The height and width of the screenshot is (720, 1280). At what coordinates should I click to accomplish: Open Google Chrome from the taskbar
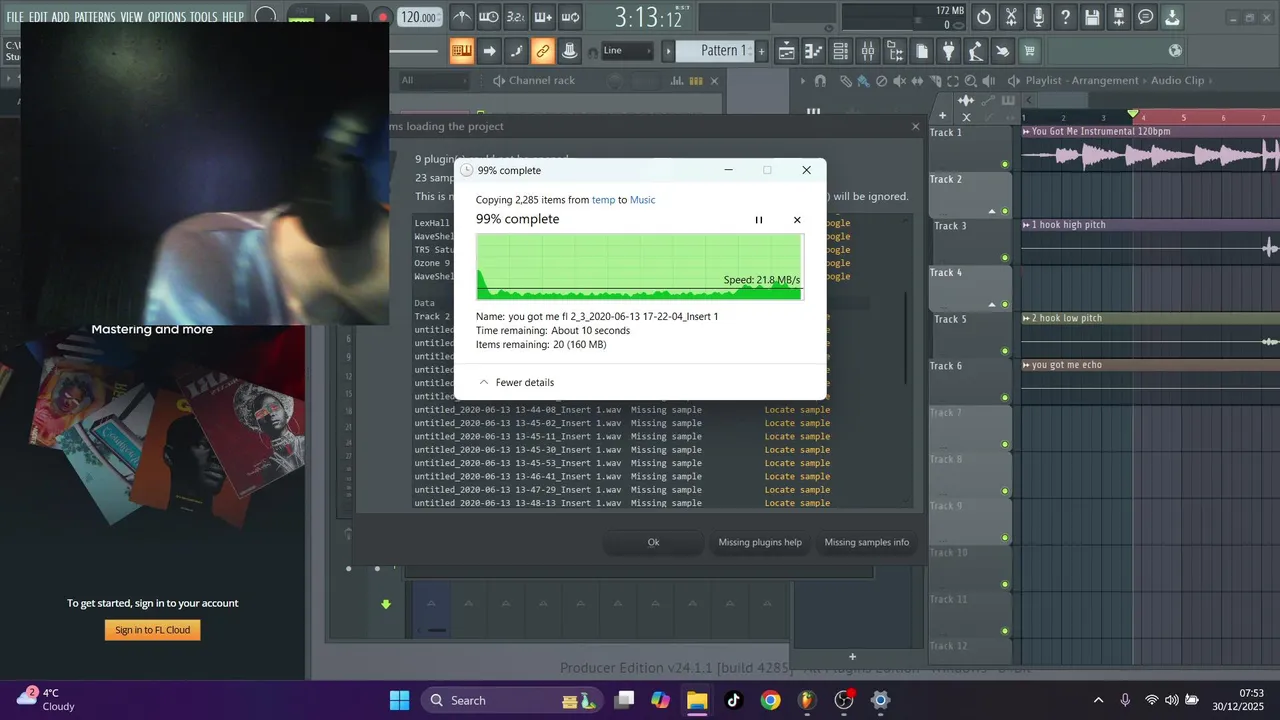(x=770, y=700)
